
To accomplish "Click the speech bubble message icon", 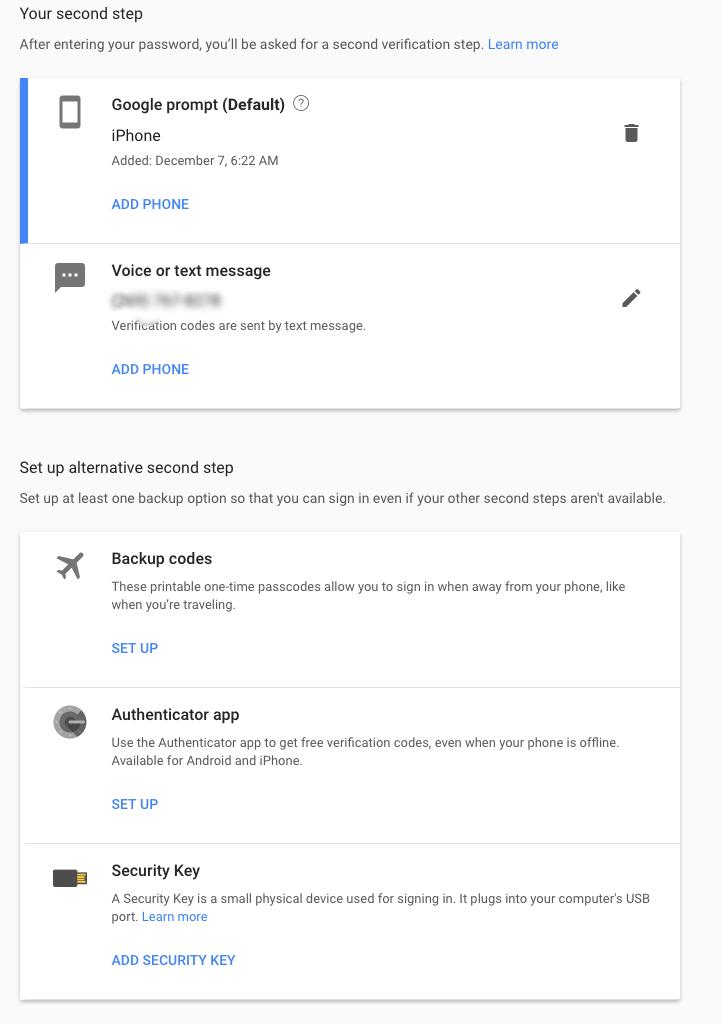I will (70, 277).
